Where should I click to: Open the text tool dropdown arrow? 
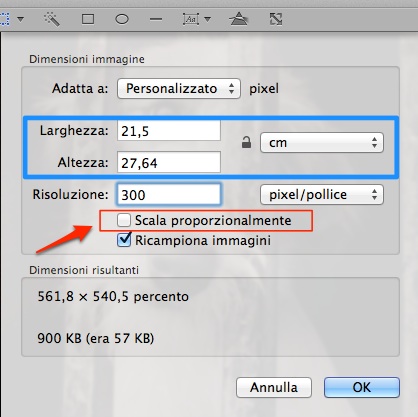coord(208,19)
